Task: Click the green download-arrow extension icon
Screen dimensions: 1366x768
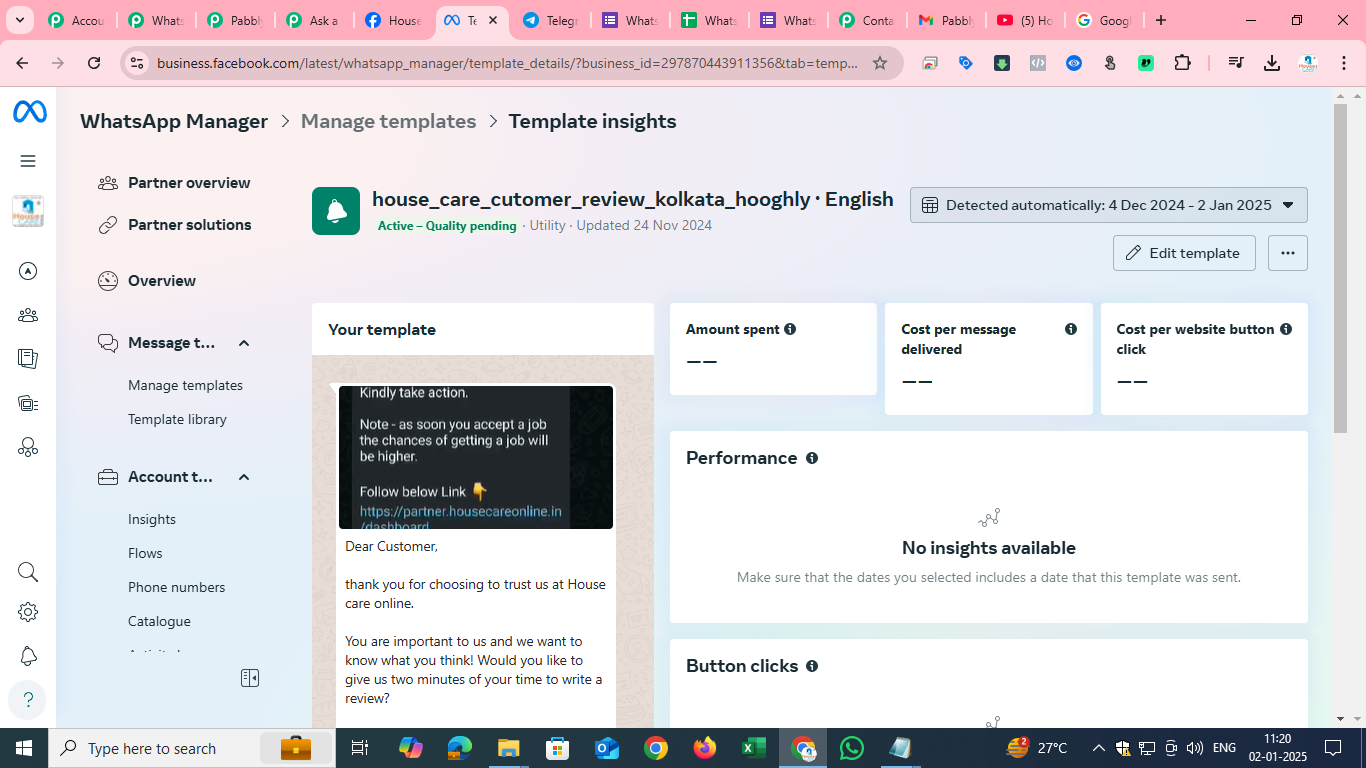Action: (1002, 63)
